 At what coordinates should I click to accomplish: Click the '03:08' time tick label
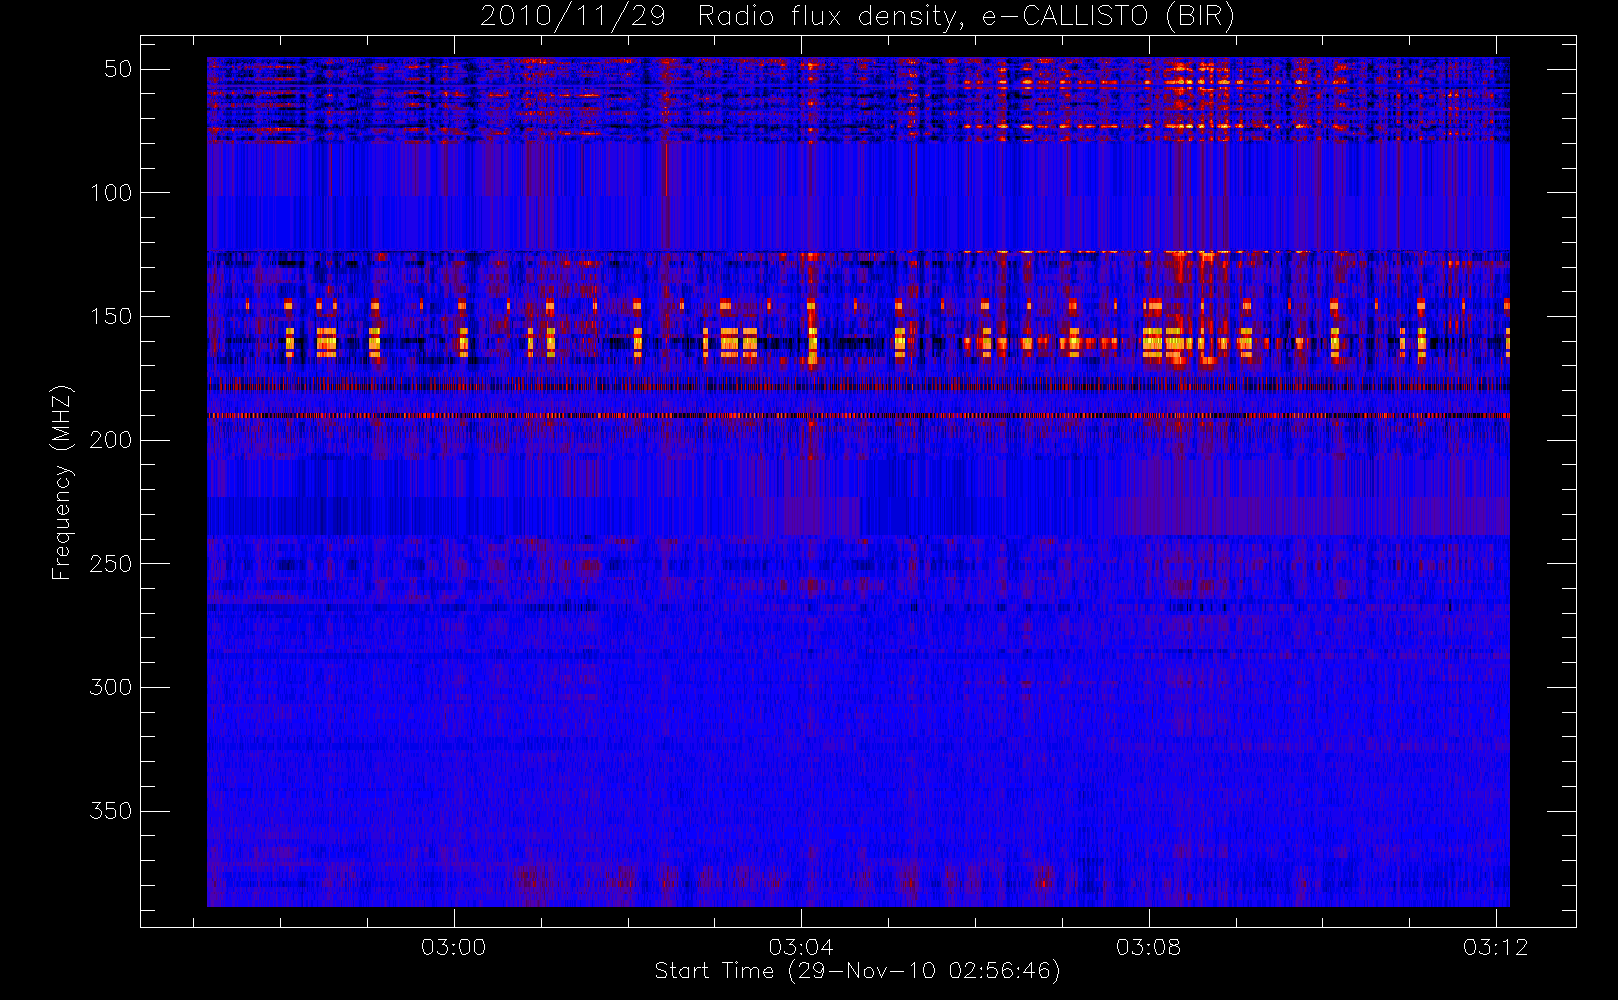pos(1148,947)
